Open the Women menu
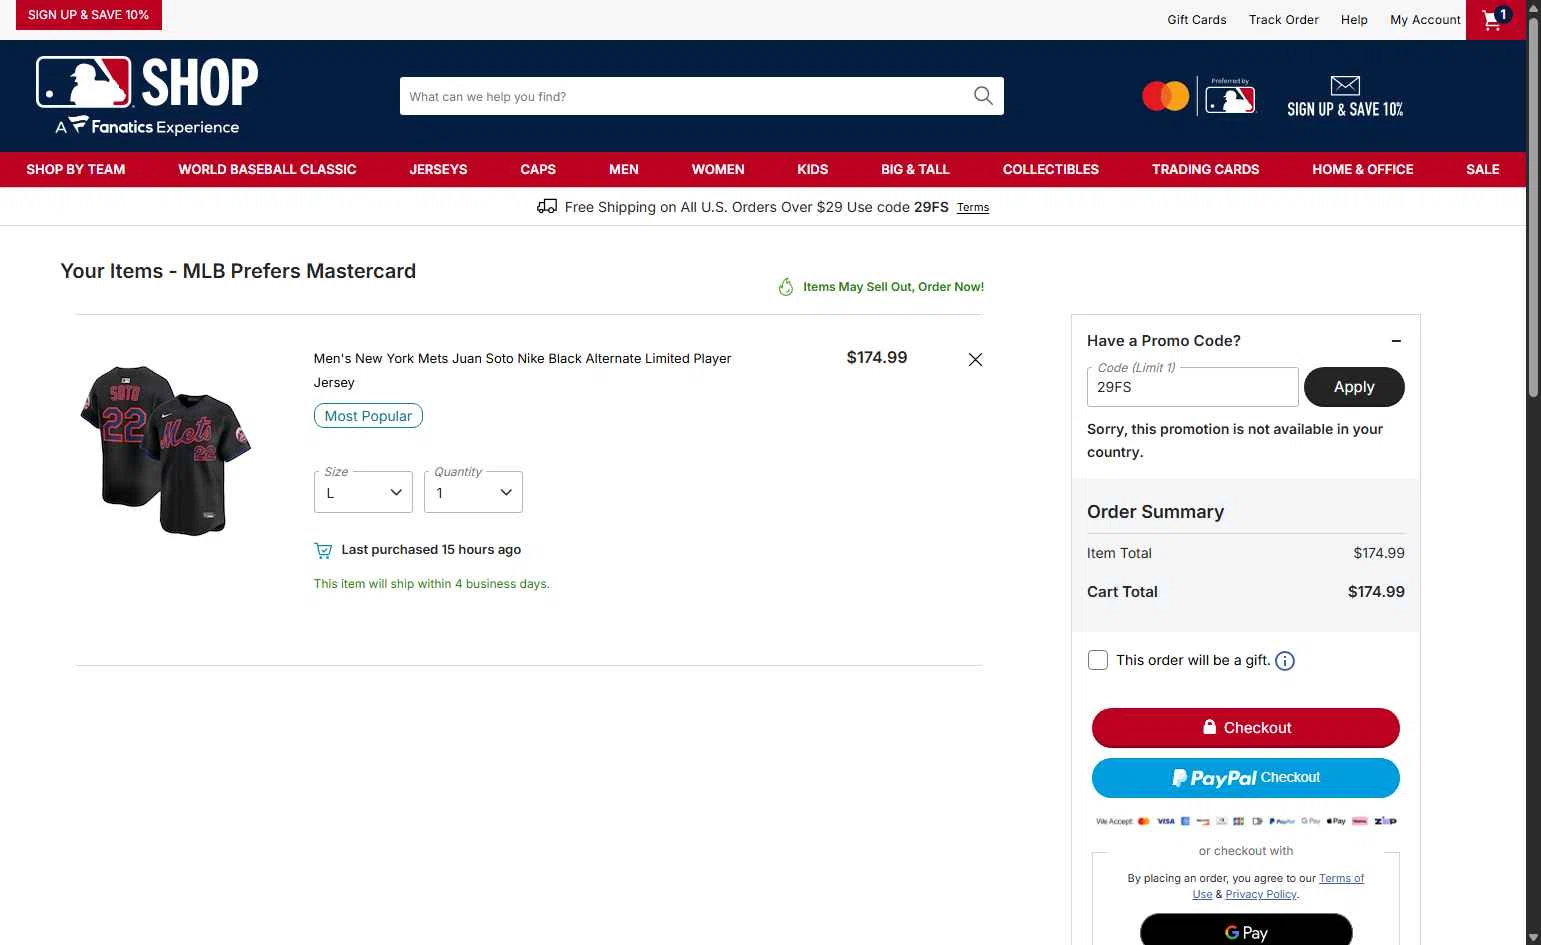 tap(718, 169)
